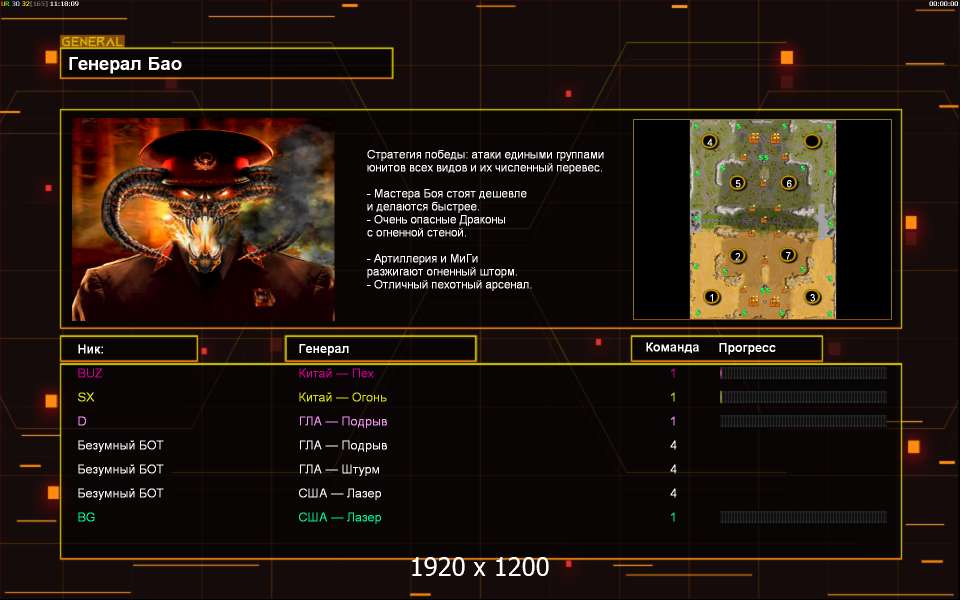Click "ГЛА — Штурм" general entry
Image resolution: width=960 pixels, height=600 pixels.
339,470
